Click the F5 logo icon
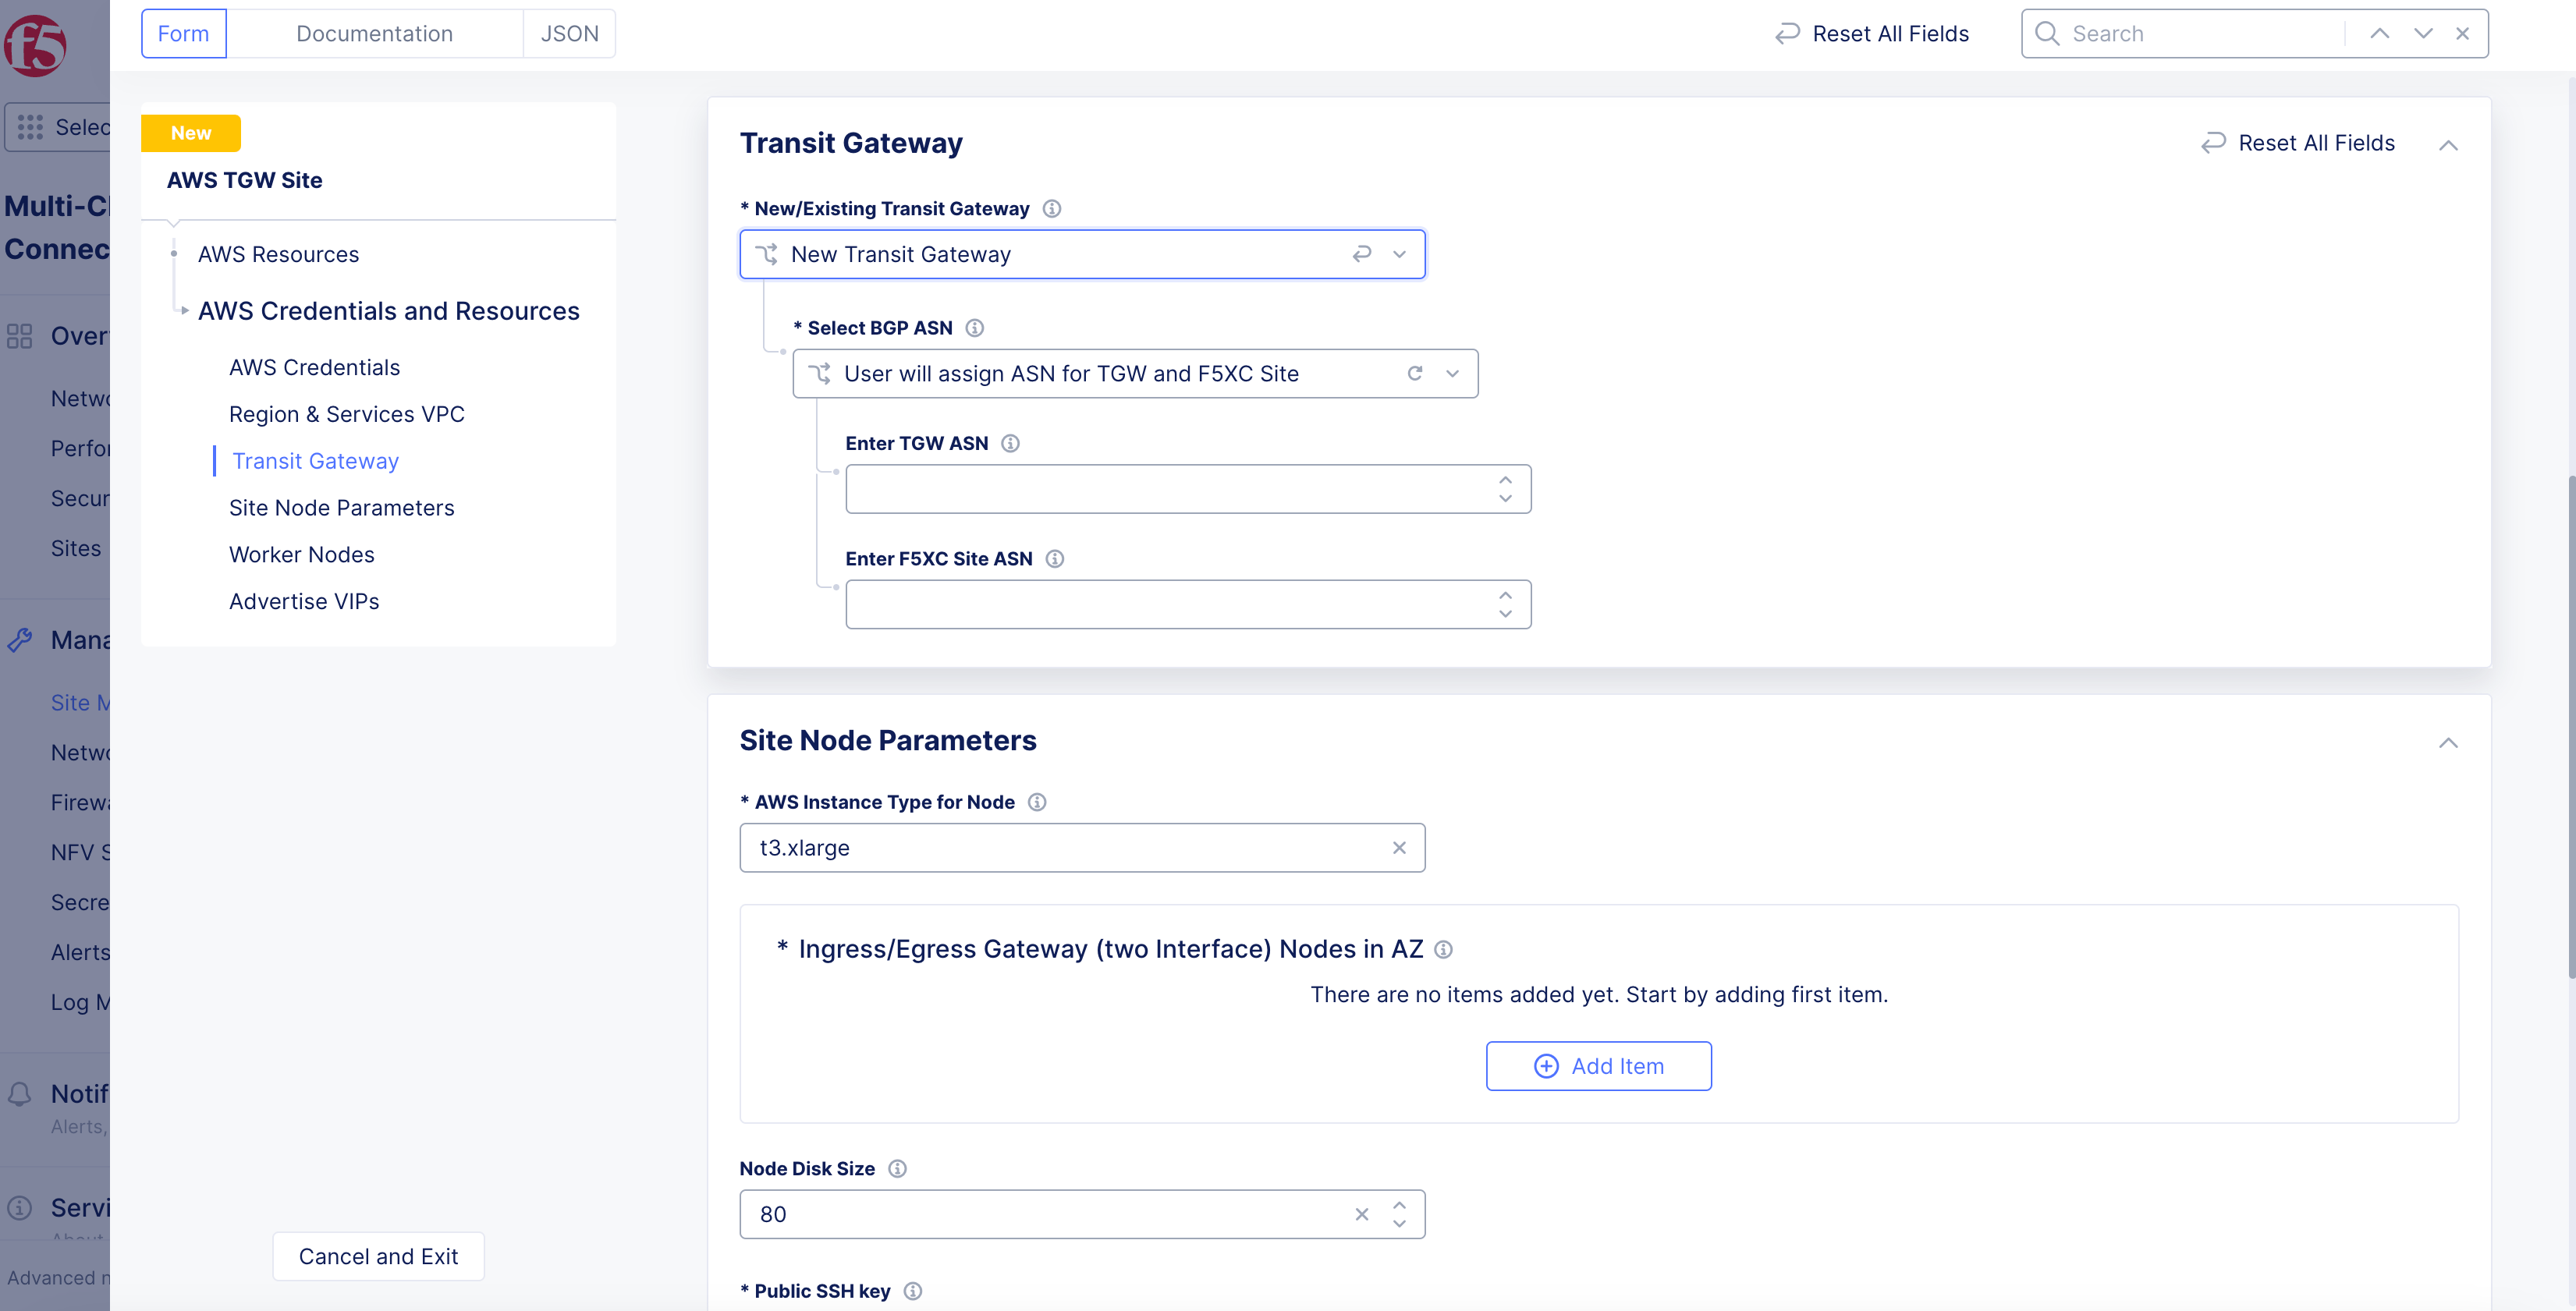Image resolution: width=2576 pixels, height=1311 pixels. click(x=35, y=45)
